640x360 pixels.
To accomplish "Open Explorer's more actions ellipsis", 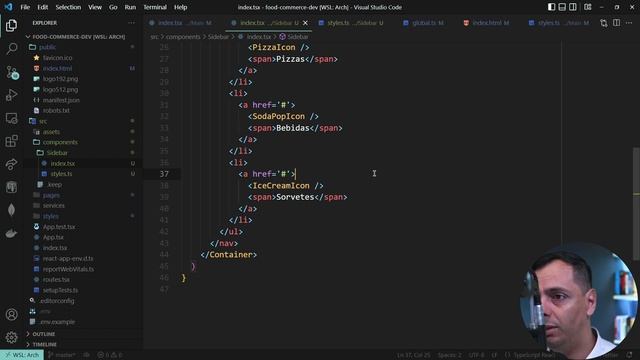I will click(131, 23).
